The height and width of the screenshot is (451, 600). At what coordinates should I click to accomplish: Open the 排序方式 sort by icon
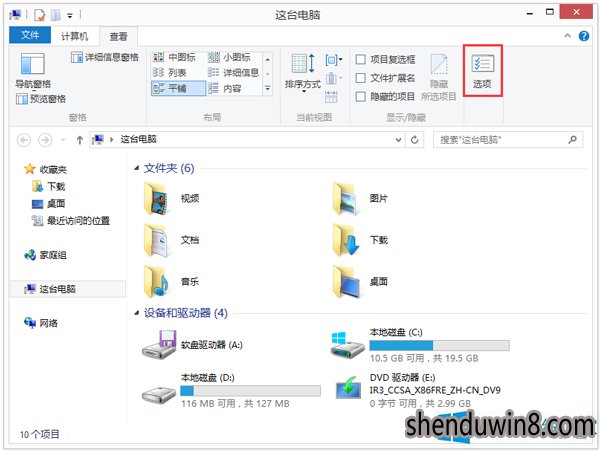(303, 63)
